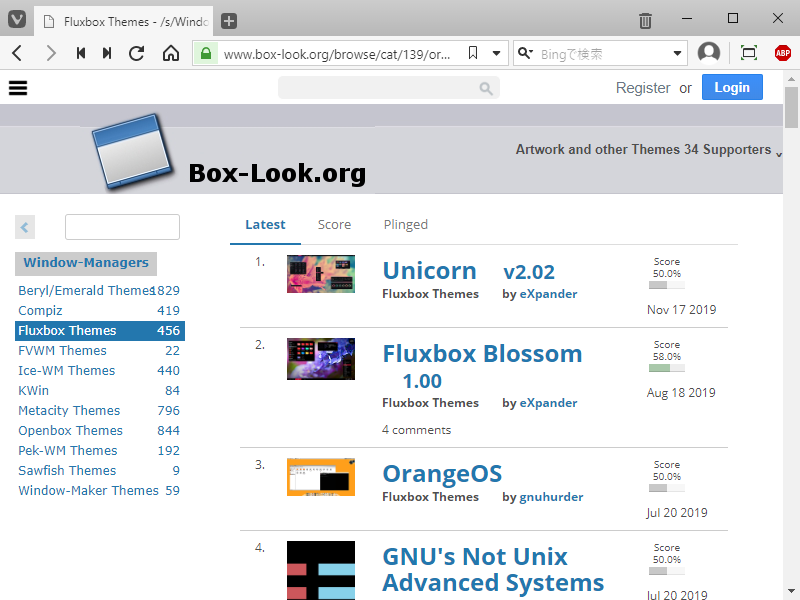Screen dimensions: 800x600
Task: Select the Window-Maker Themes category
Action: 99,490
